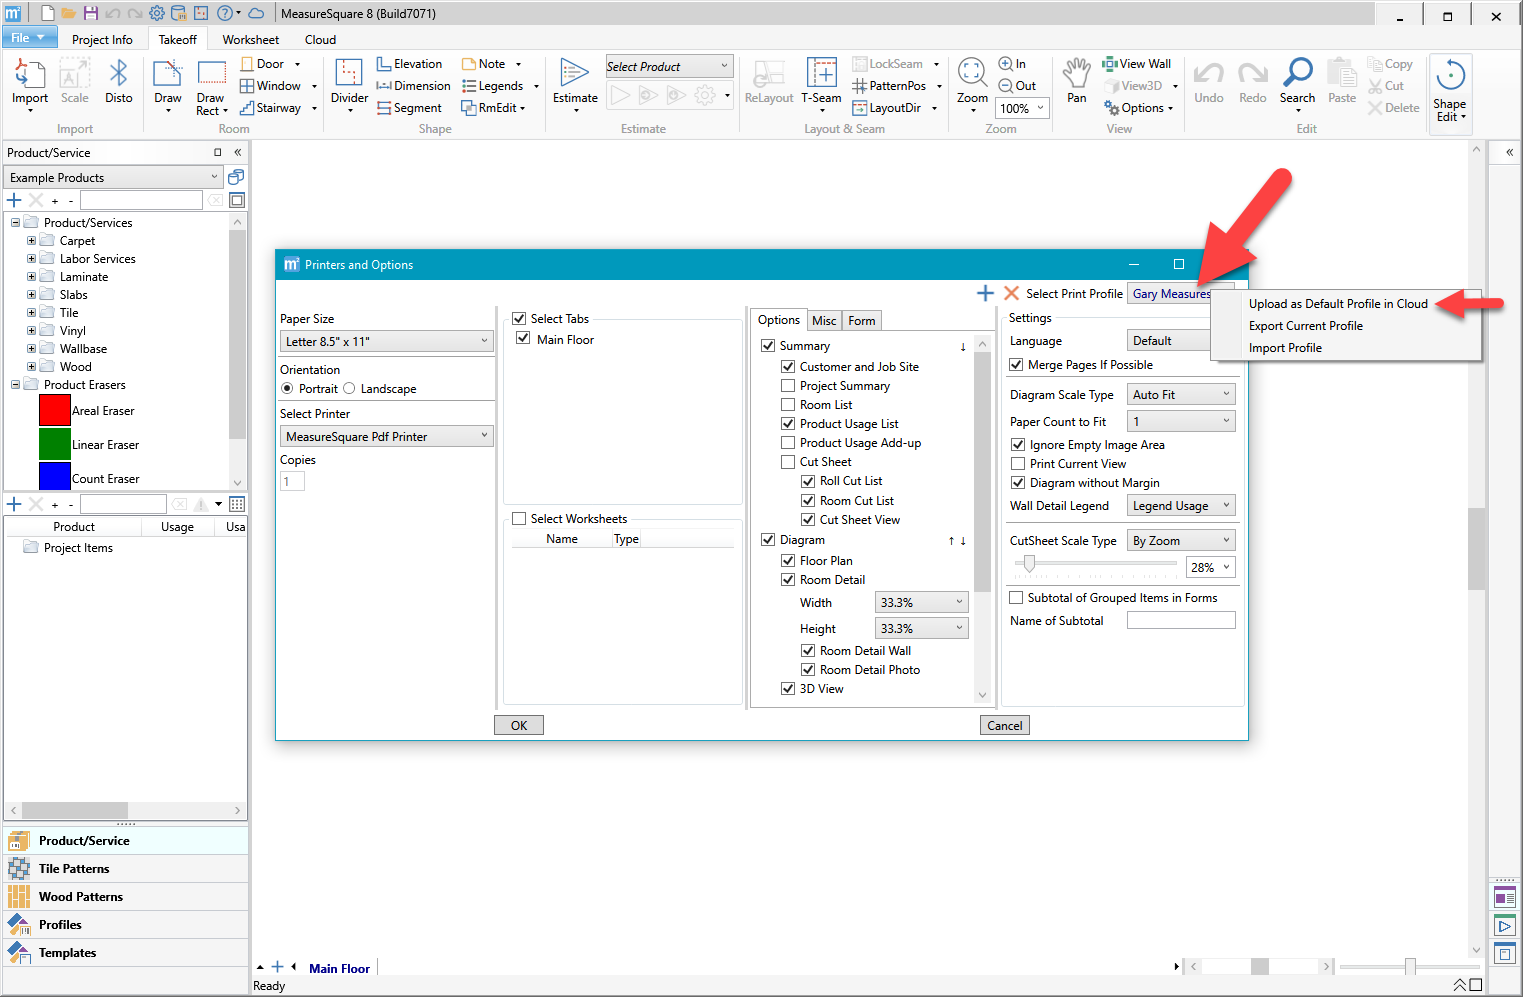
Task: Open the LayoutDir tool
Action: [x=894, y=108]
